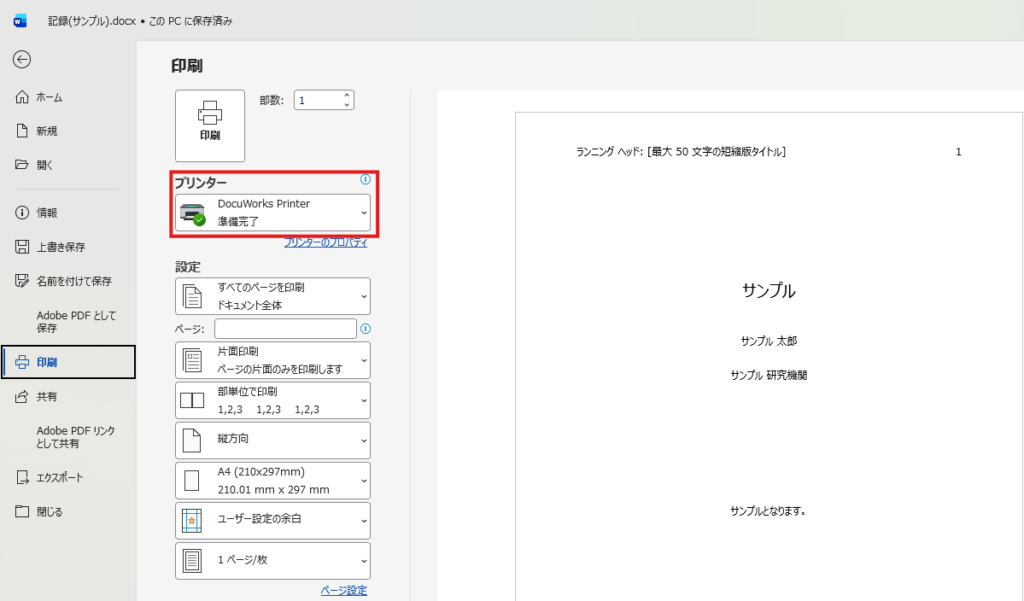The image size is (1024, 601).
Task: Click the pages-per-sheet icon
Action: pyautogui.click(x=192, y=560)
